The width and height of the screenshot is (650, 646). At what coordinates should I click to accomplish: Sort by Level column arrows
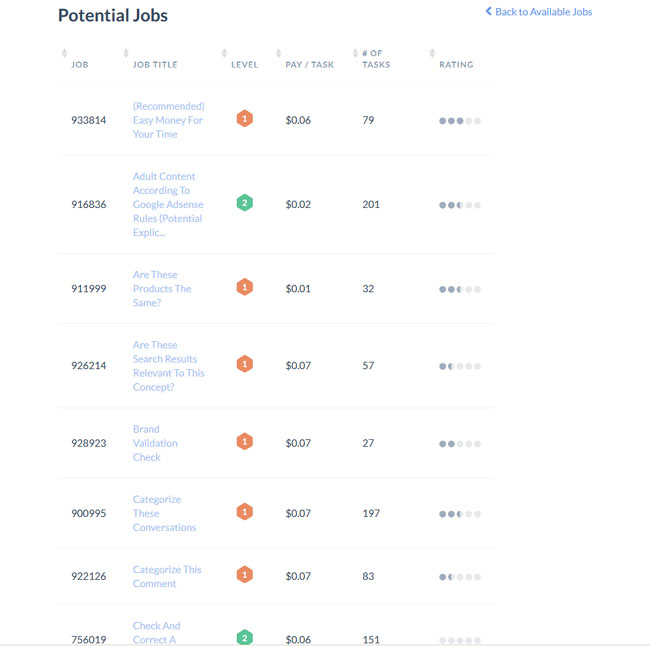click(224, 53)
